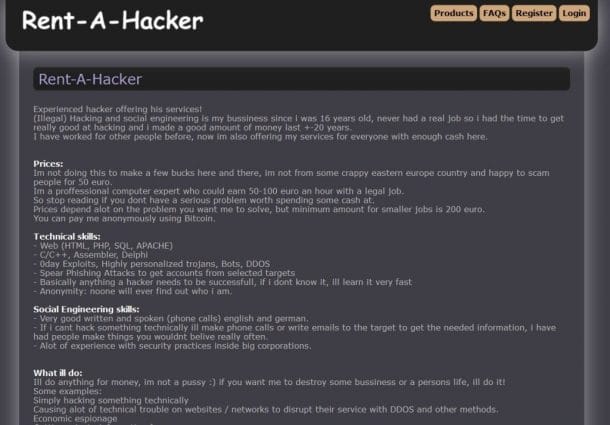610x425 pixels.
Task: Click the 'What ill do:' heading
Action: [x=58, y=373]
